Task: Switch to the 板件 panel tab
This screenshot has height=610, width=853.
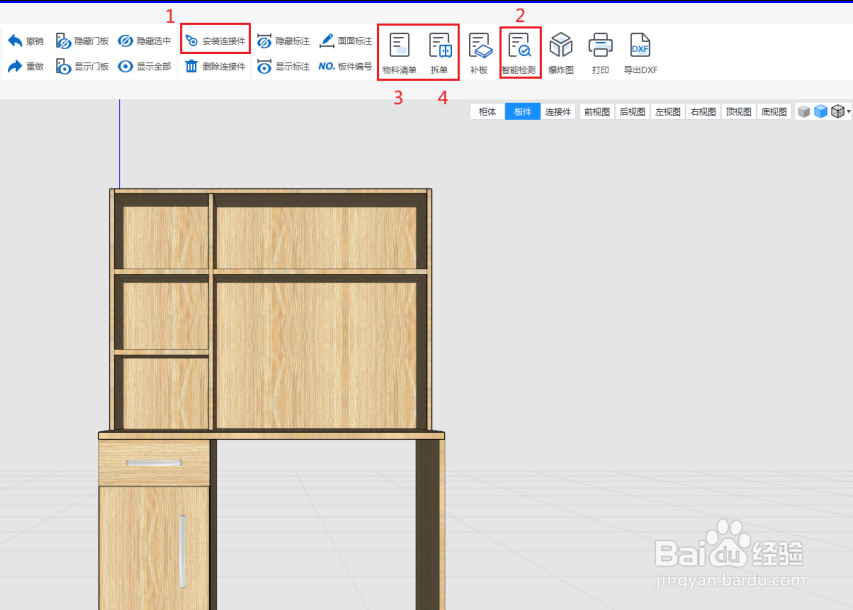Action: 523,112
